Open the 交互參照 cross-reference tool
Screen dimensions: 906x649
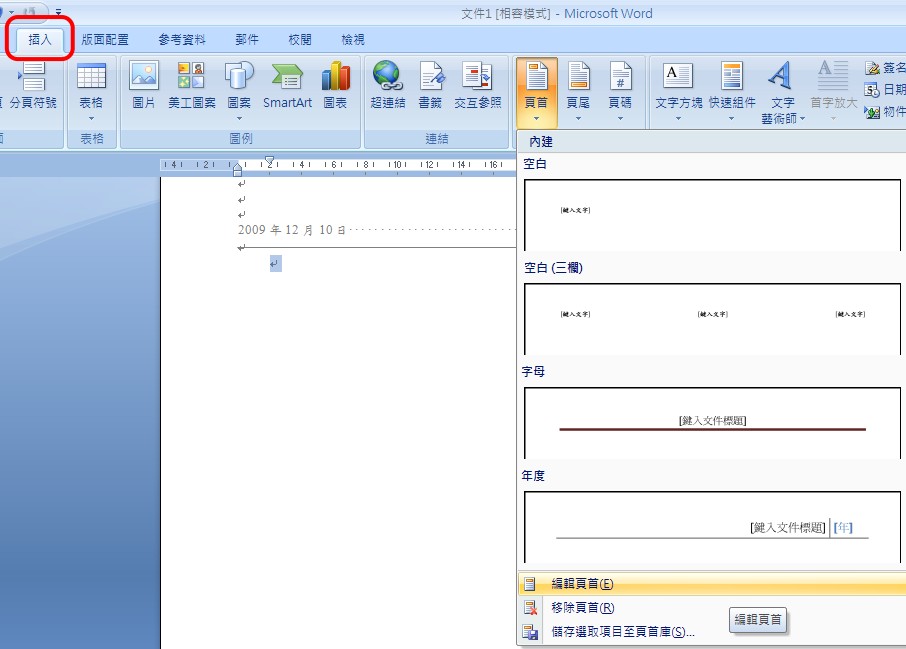coord(478,84)
